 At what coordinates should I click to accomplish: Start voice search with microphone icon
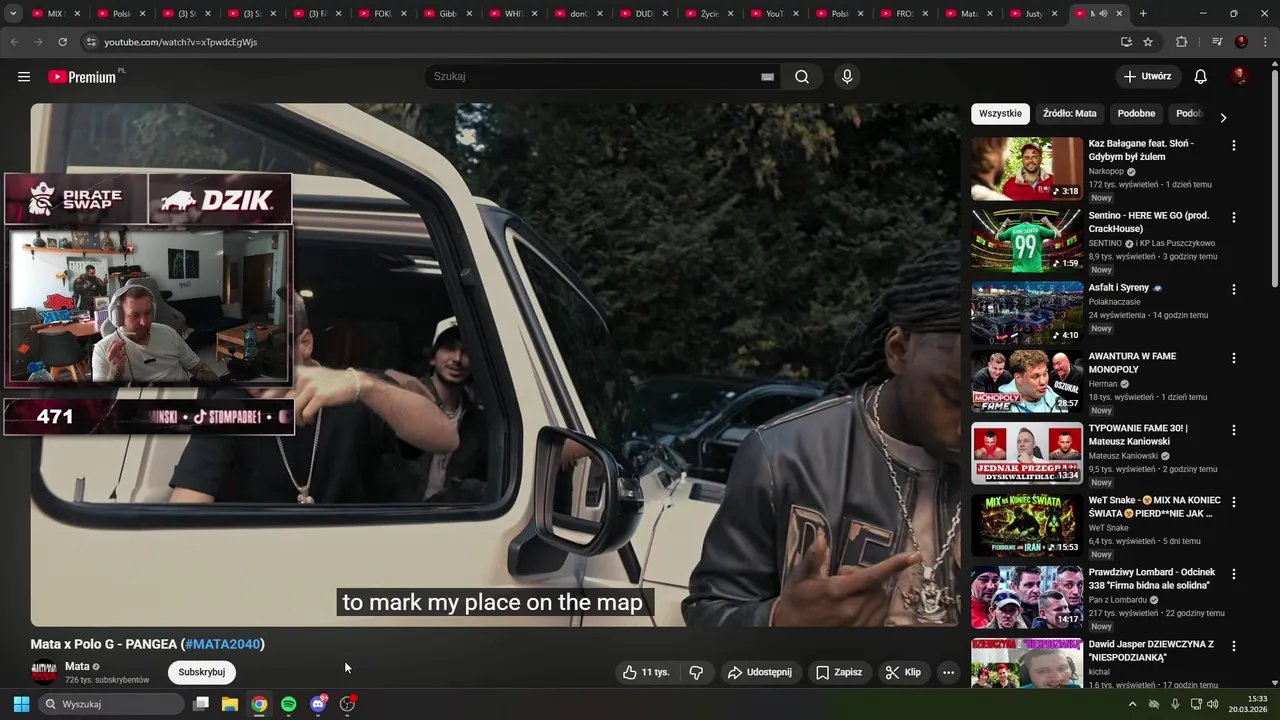(847, 77)
